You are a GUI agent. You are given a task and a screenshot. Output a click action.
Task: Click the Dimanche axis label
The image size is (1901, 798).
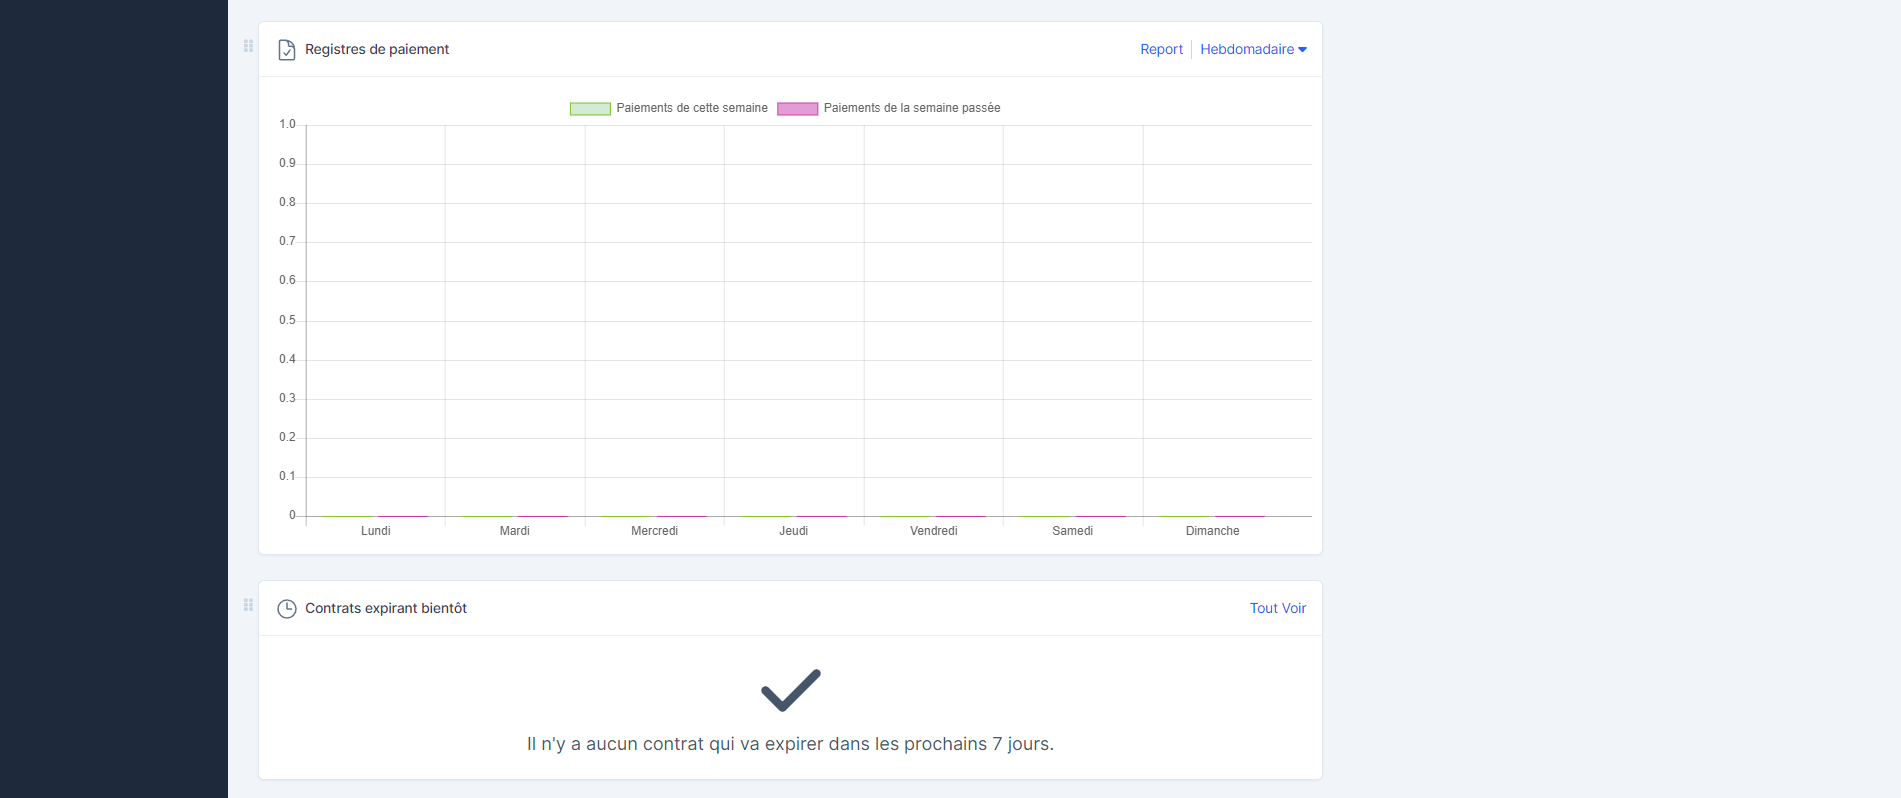[1213, 531]
